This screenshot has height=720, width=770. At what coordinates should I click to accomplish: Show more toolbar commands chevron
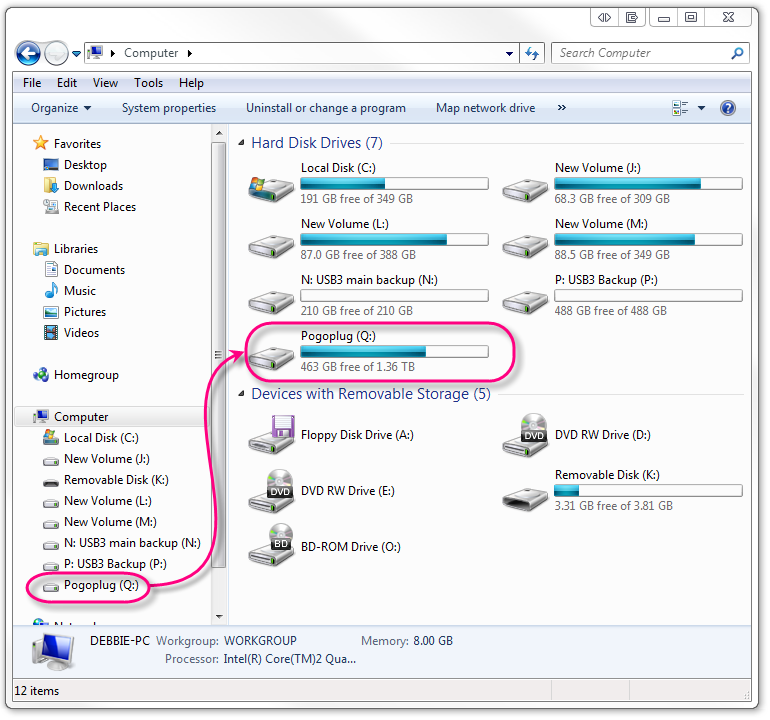click(561, 108)
